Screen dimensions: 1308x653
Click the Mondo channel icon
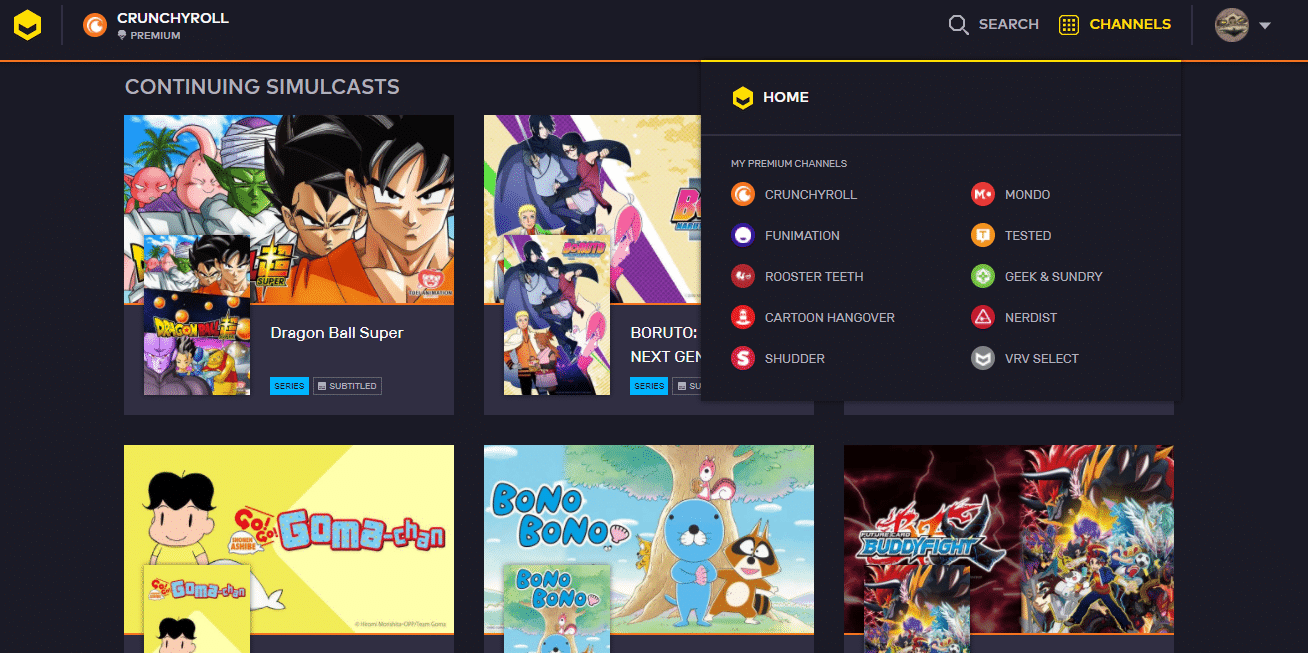tap(983, 194)
